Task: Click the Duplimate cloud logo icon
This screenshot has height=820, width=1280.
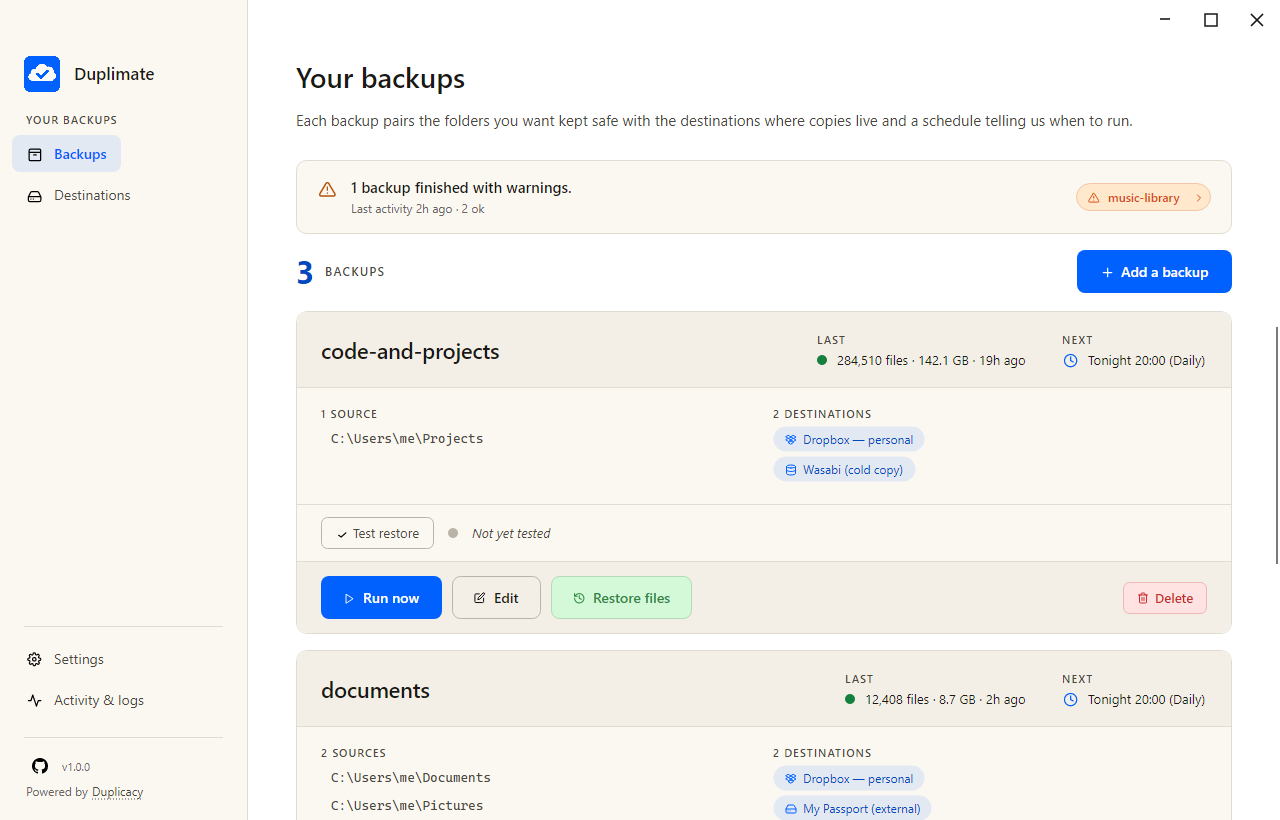Action: [42, 74]
